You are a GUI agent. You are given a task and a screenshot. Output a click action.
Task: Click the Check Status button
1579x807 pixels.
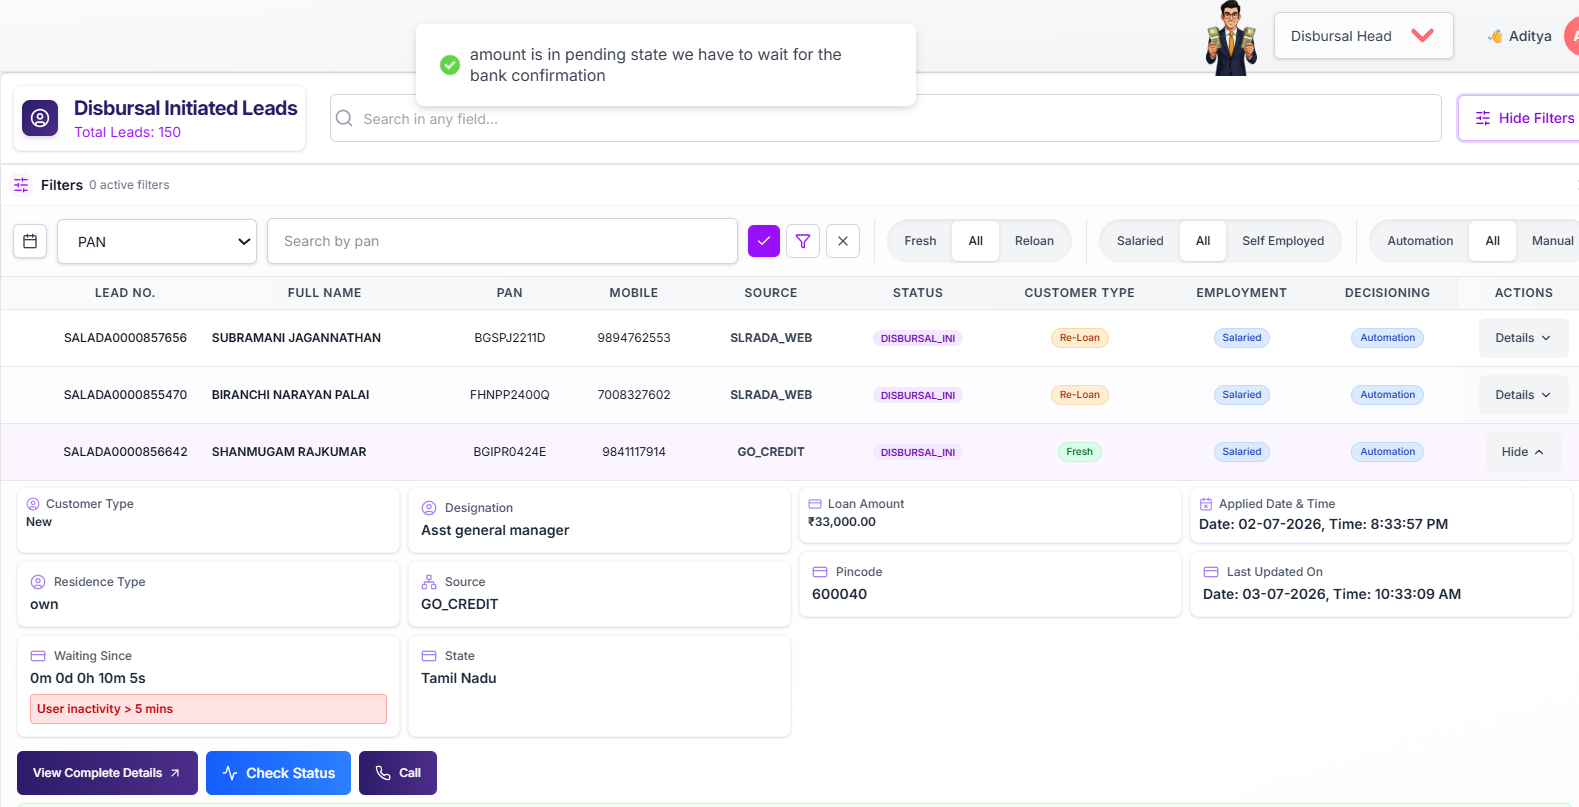(278, 773)
